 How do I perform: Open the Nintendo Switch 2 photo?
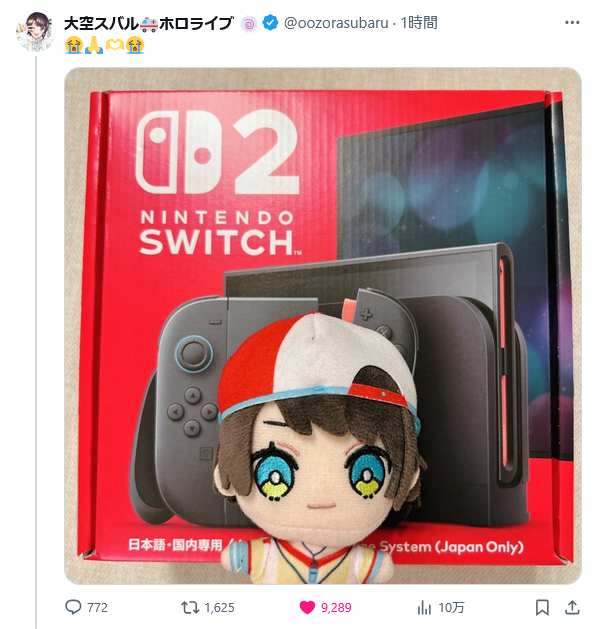(323, 326)
